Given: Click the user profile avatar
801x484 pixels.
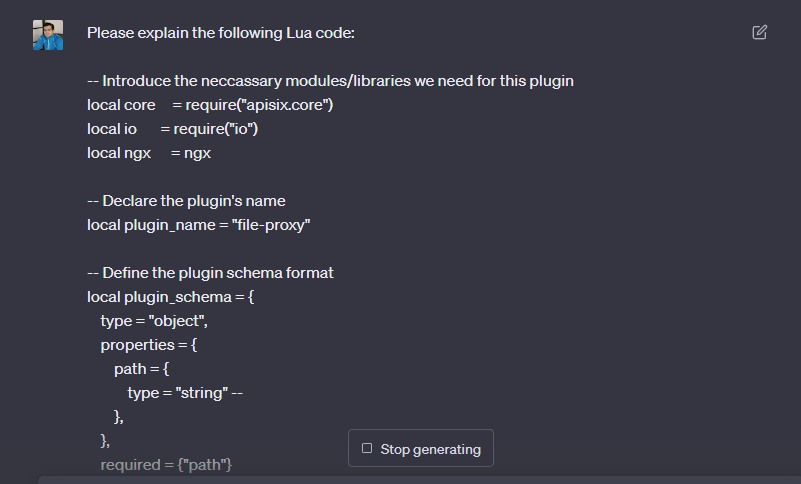Looking at the screenshot, I should click(48, 34).
